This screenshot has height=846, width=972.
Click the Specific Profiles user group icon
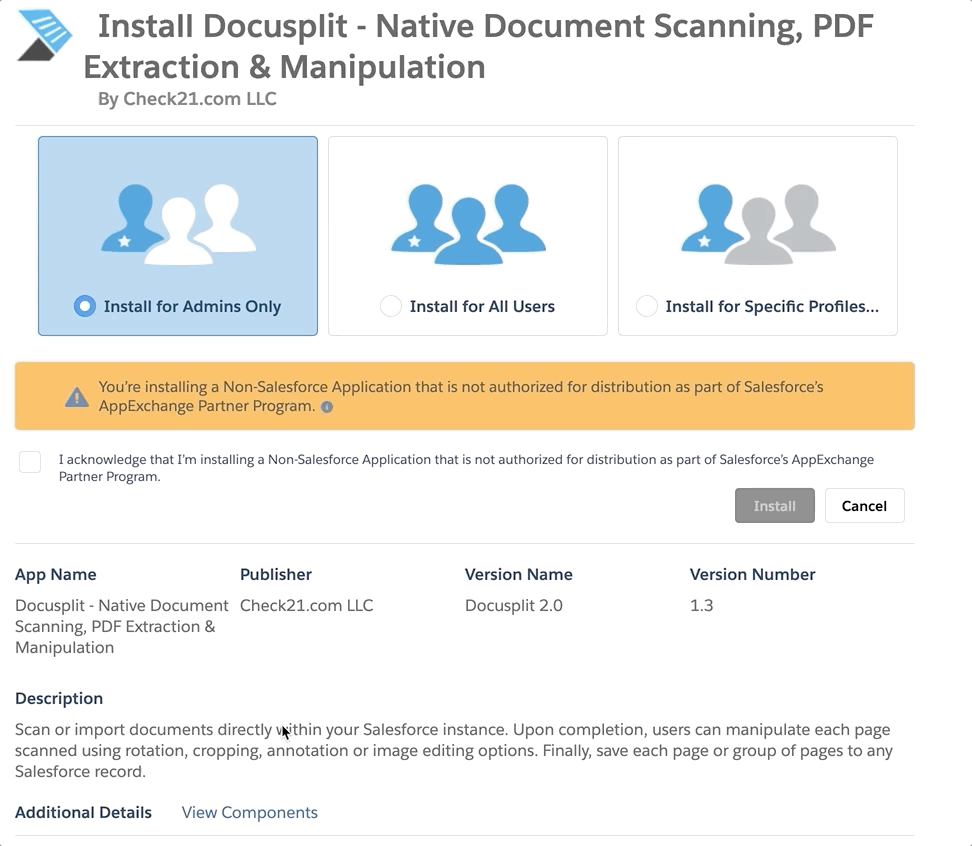click(758, 224)
